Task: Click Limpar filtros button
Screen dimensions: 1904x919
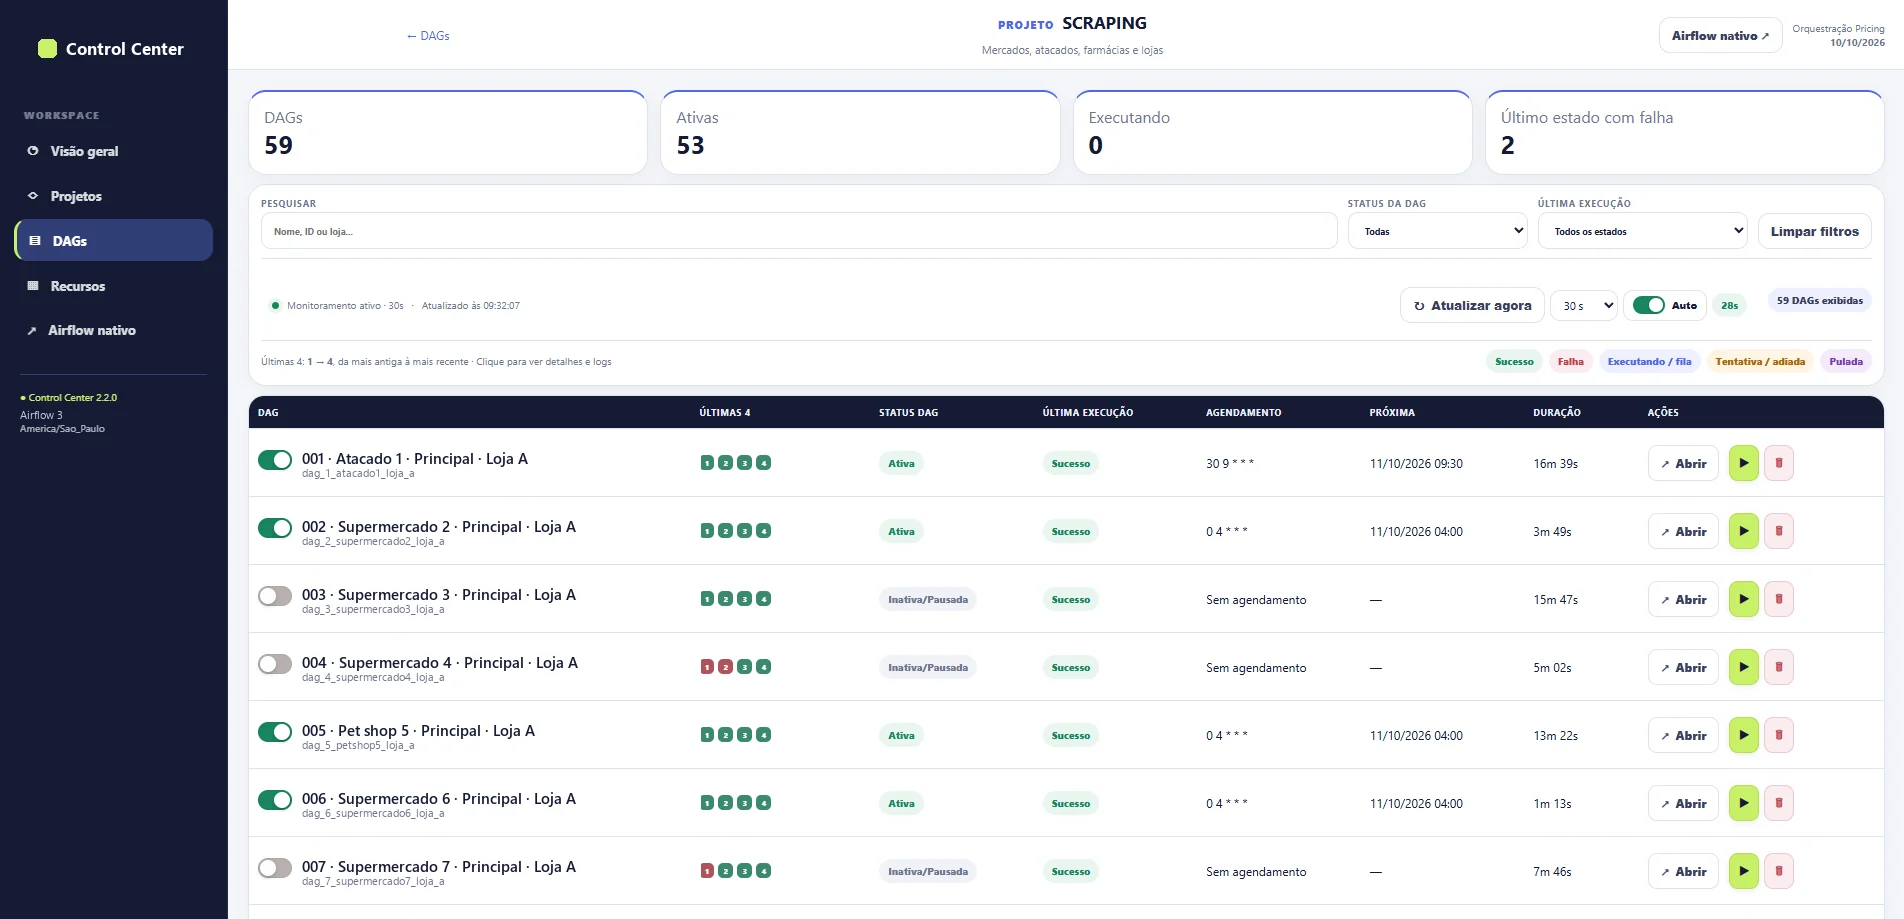Action: pos(1814,231)
